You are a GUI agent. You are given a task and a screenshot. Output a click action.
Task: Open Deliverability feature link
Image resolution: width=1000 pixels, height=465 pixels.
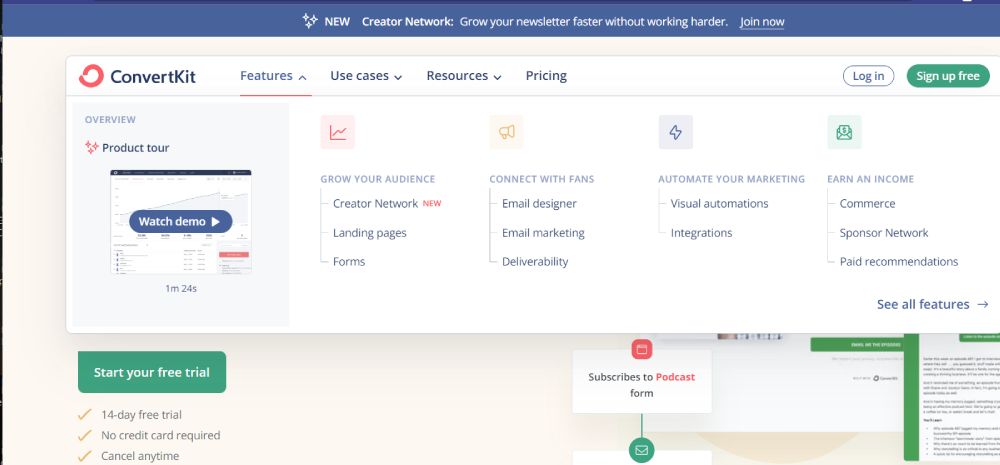pos(535,262)
